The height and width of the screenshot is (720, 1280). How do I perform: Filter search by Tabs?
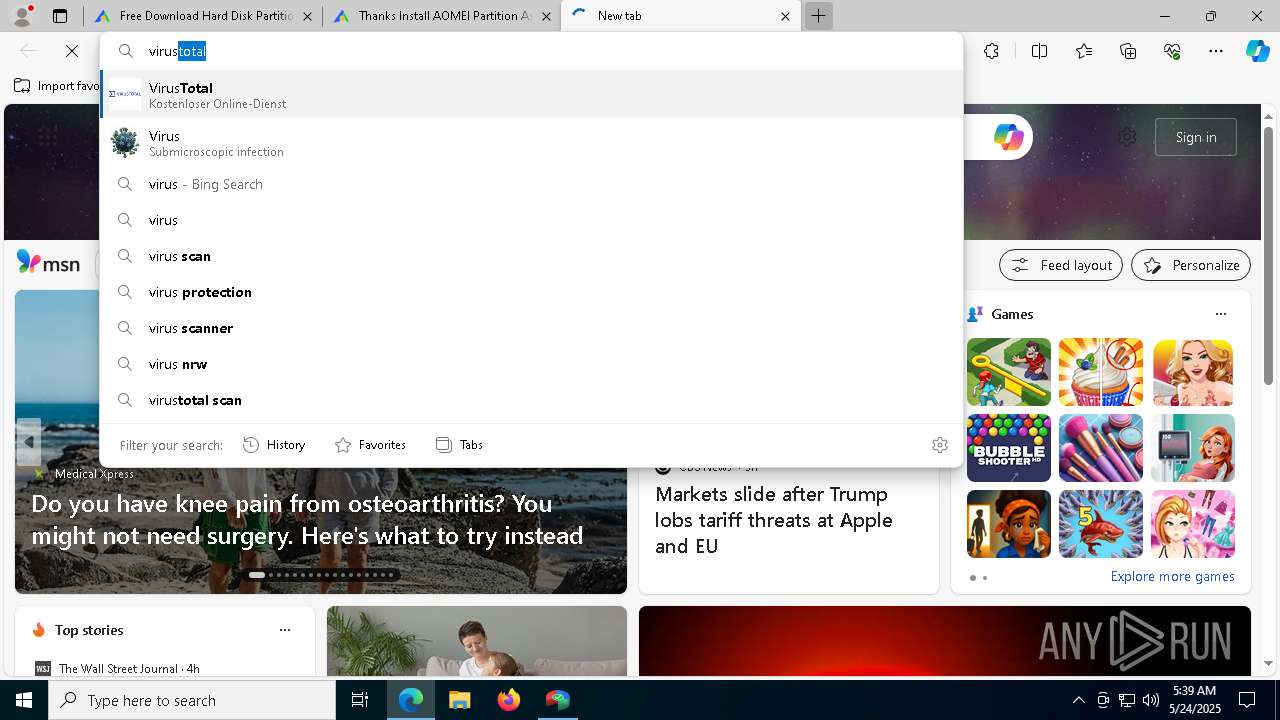click(459, 445)
